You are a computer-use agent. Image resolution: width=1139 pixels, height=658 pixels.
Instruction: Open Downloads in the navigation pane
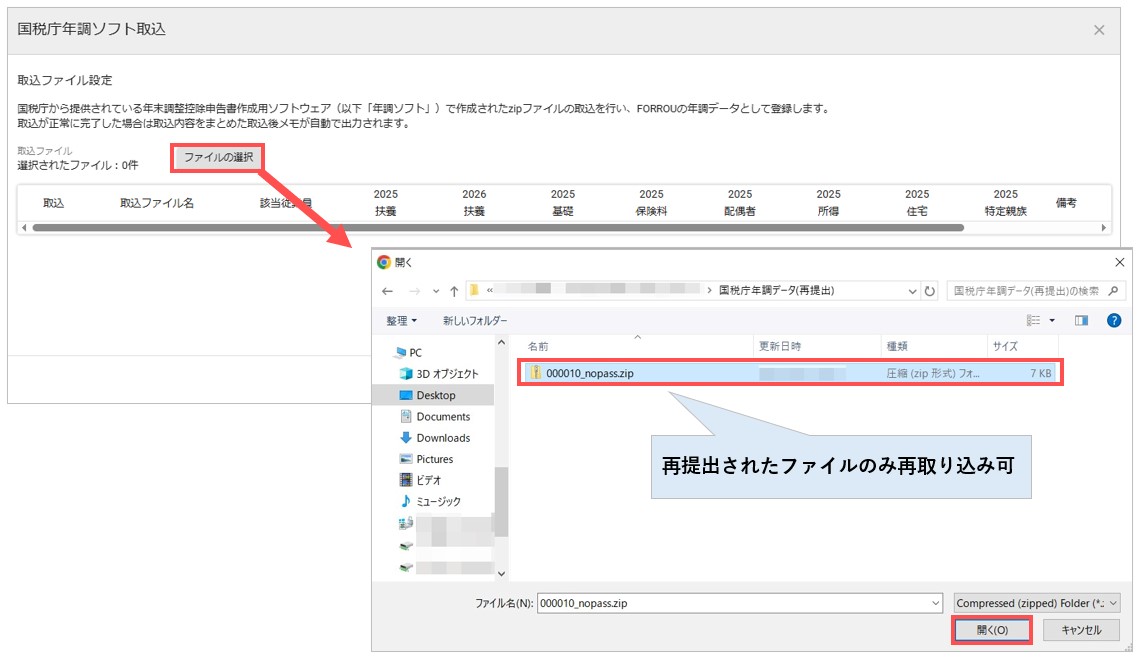(435, 438)
